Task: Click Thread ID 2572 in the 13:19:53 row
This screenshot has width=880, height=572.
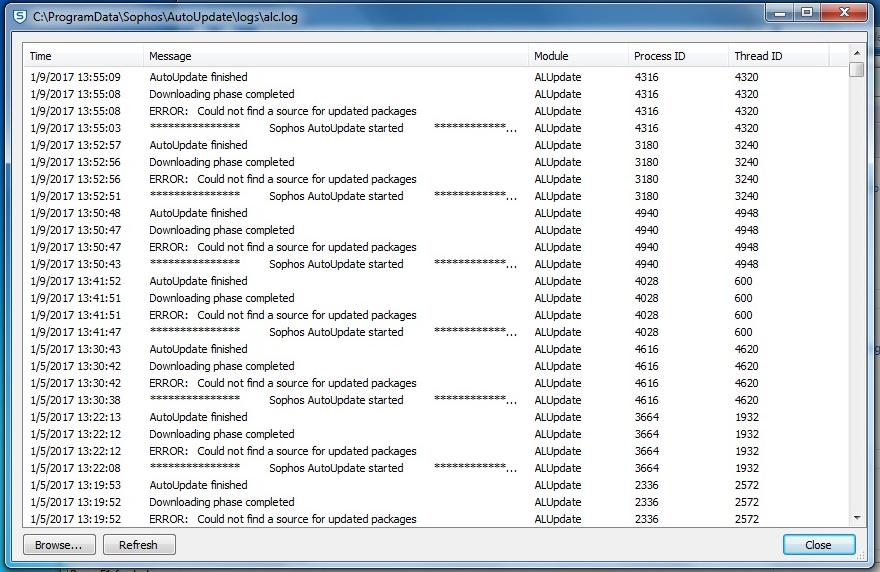Action: click(746, 485)
